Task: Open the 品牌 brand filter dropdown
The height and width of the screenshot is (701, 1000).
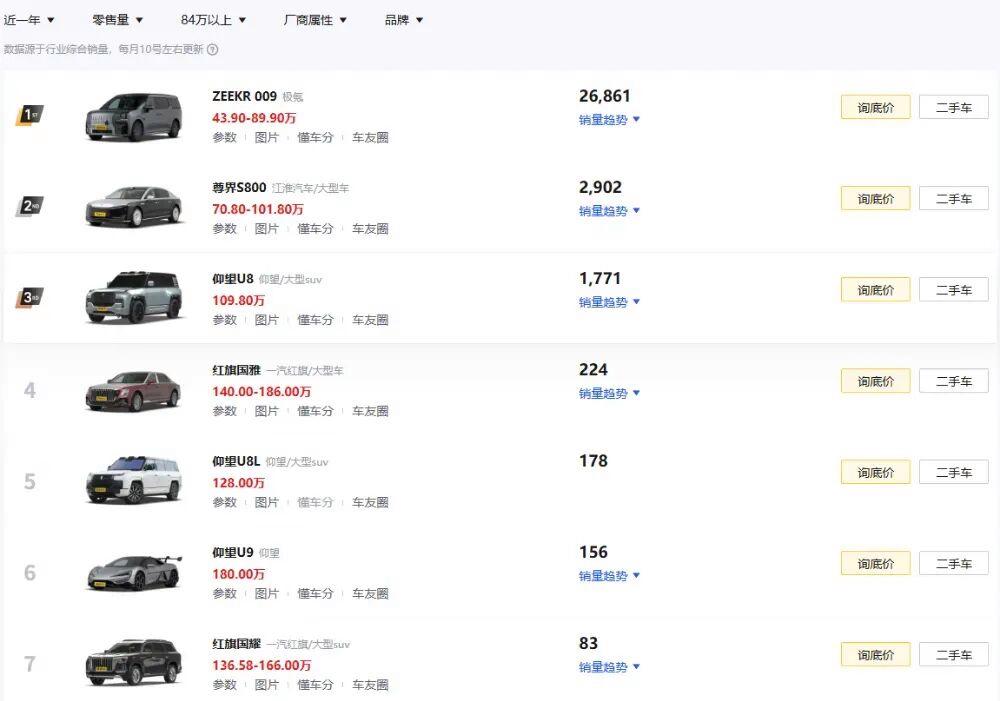Action: pyautogui.click(x=404, y=20)
